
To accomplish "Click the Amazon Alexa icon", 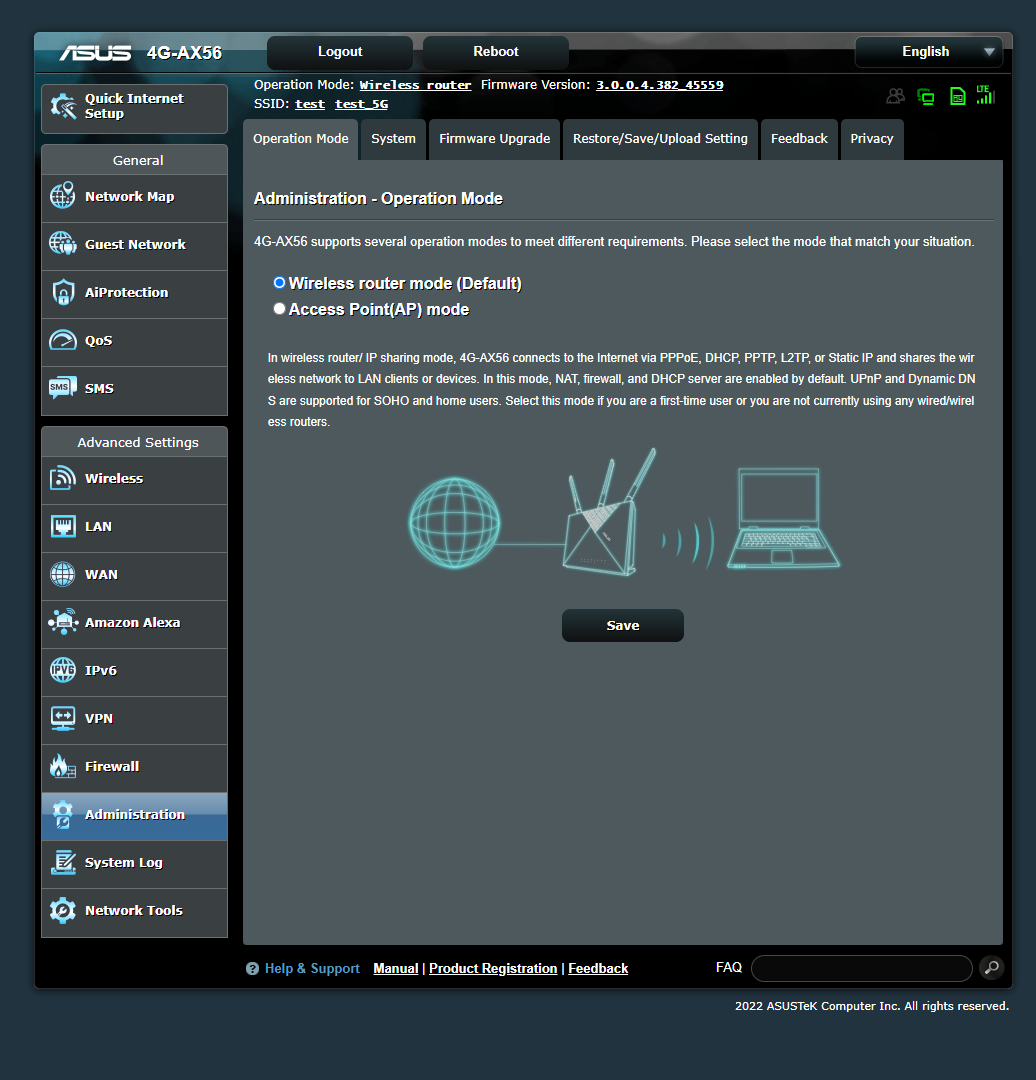I will click(63, 622).
